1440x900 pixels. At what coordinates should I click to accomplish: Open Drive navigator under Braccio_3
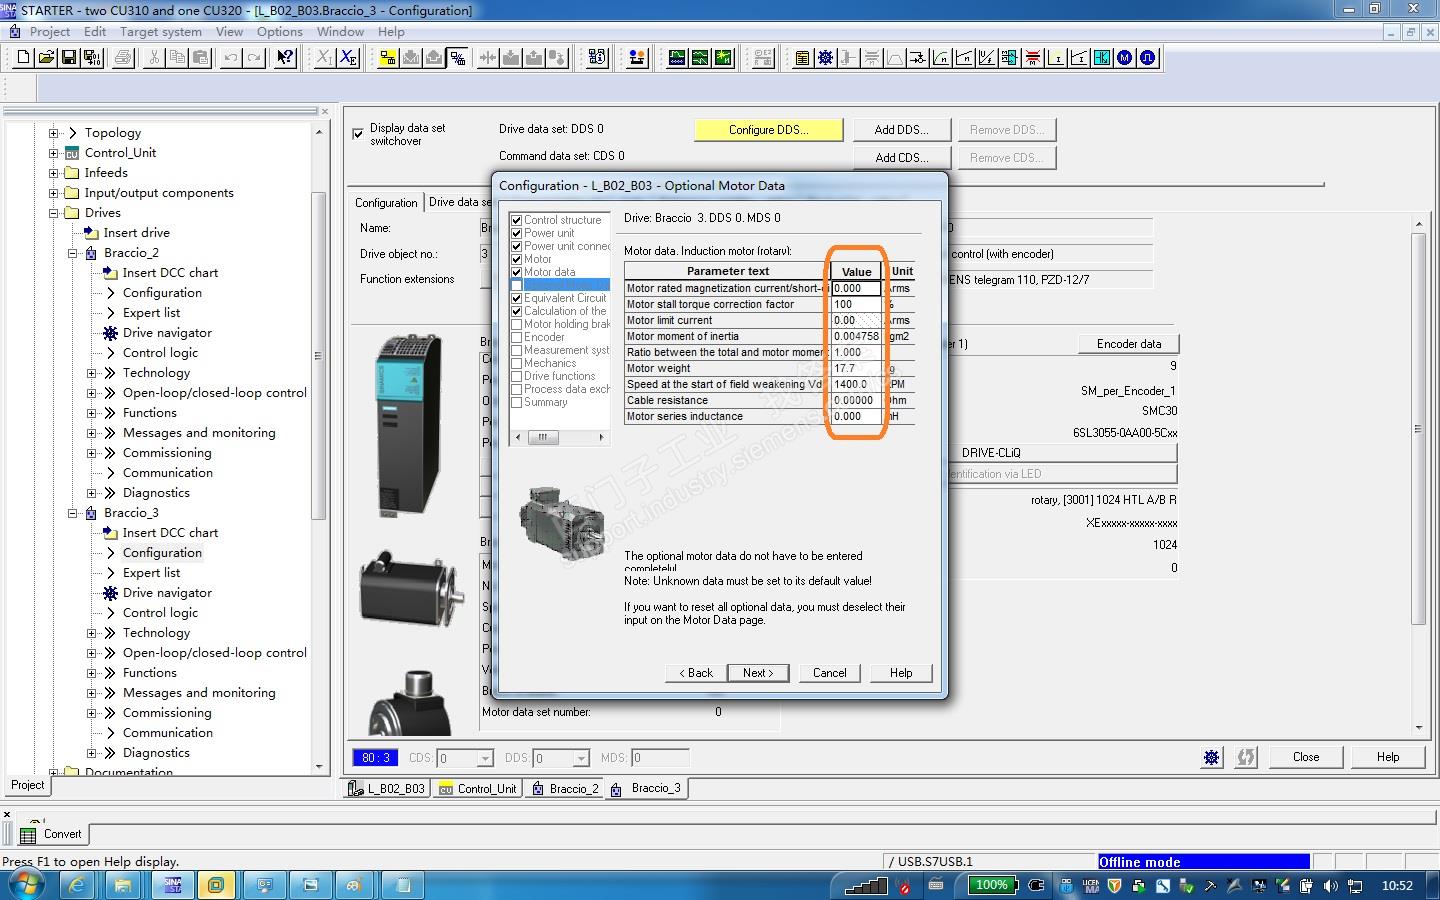click(x=167, y=593)
